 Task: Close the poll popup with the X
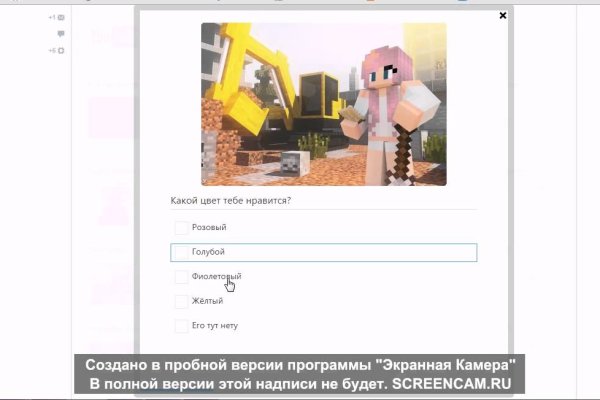(x=503, y=16)
